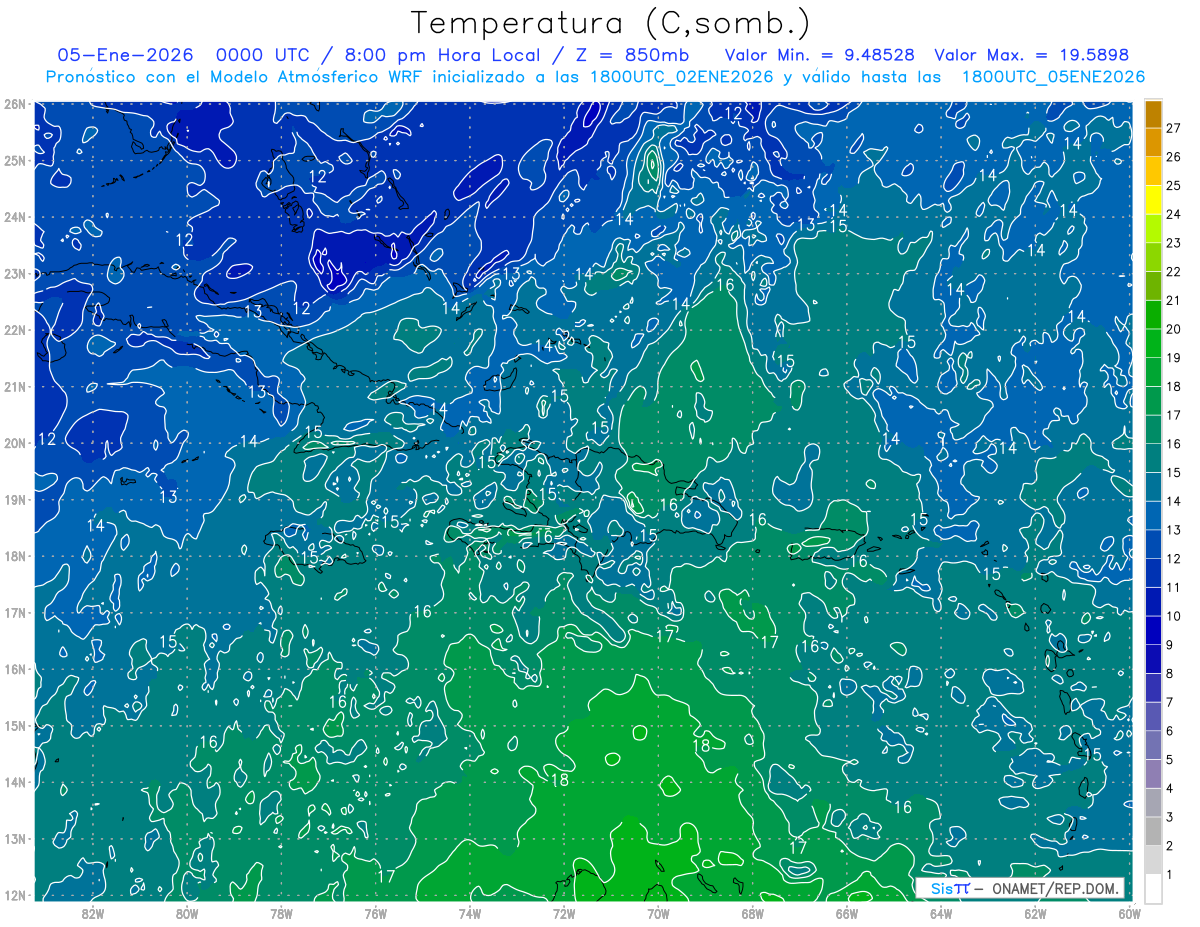Click the '70W' longitude axis label
This screenshot has width=1200, height=927.
click(x=658, y=913)
